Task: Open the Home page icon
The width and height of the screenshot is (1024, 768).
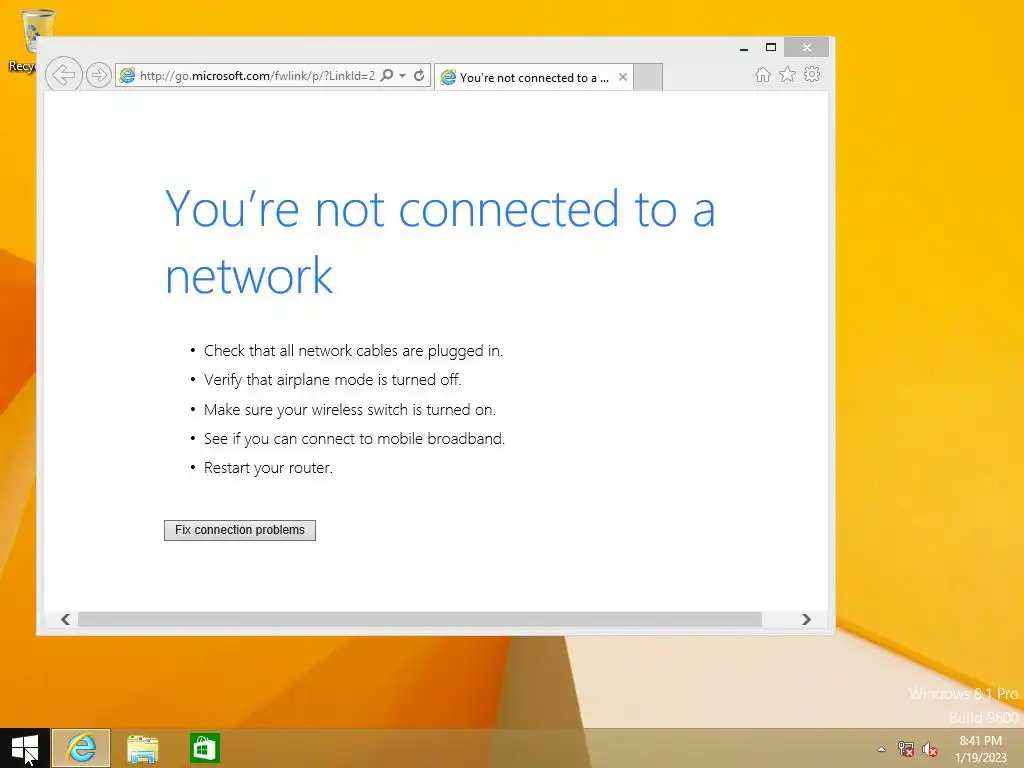Action: pos(763,74)
